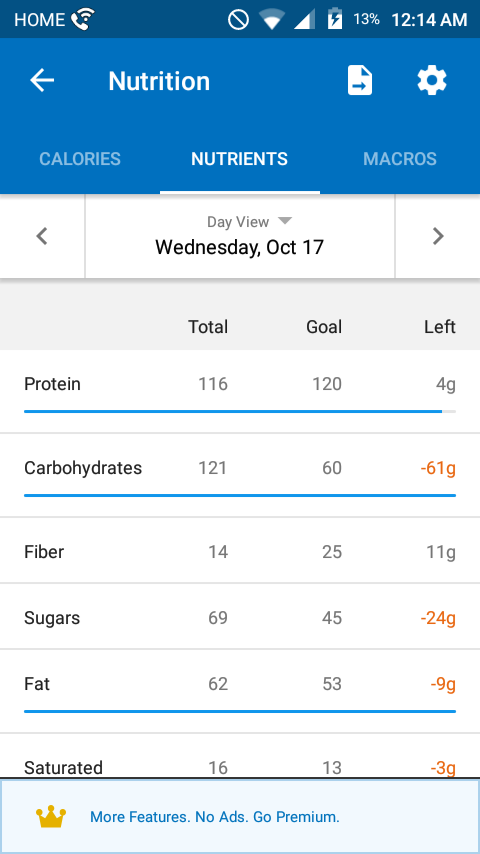Image resolution: width=480 pixels, height=854 pixels.
Task: Switch to the Calories tab
Action: [x=80, y=158]
